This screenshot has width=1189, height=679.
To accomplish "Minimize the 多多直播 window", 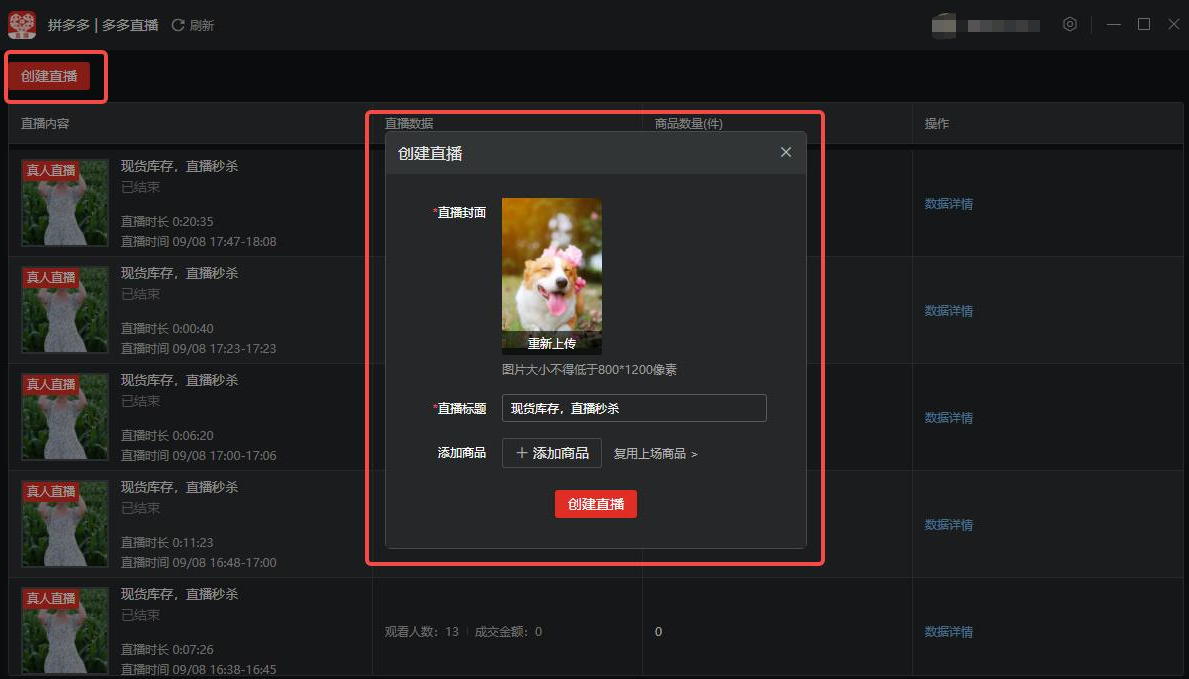I will pos(1113,24).
